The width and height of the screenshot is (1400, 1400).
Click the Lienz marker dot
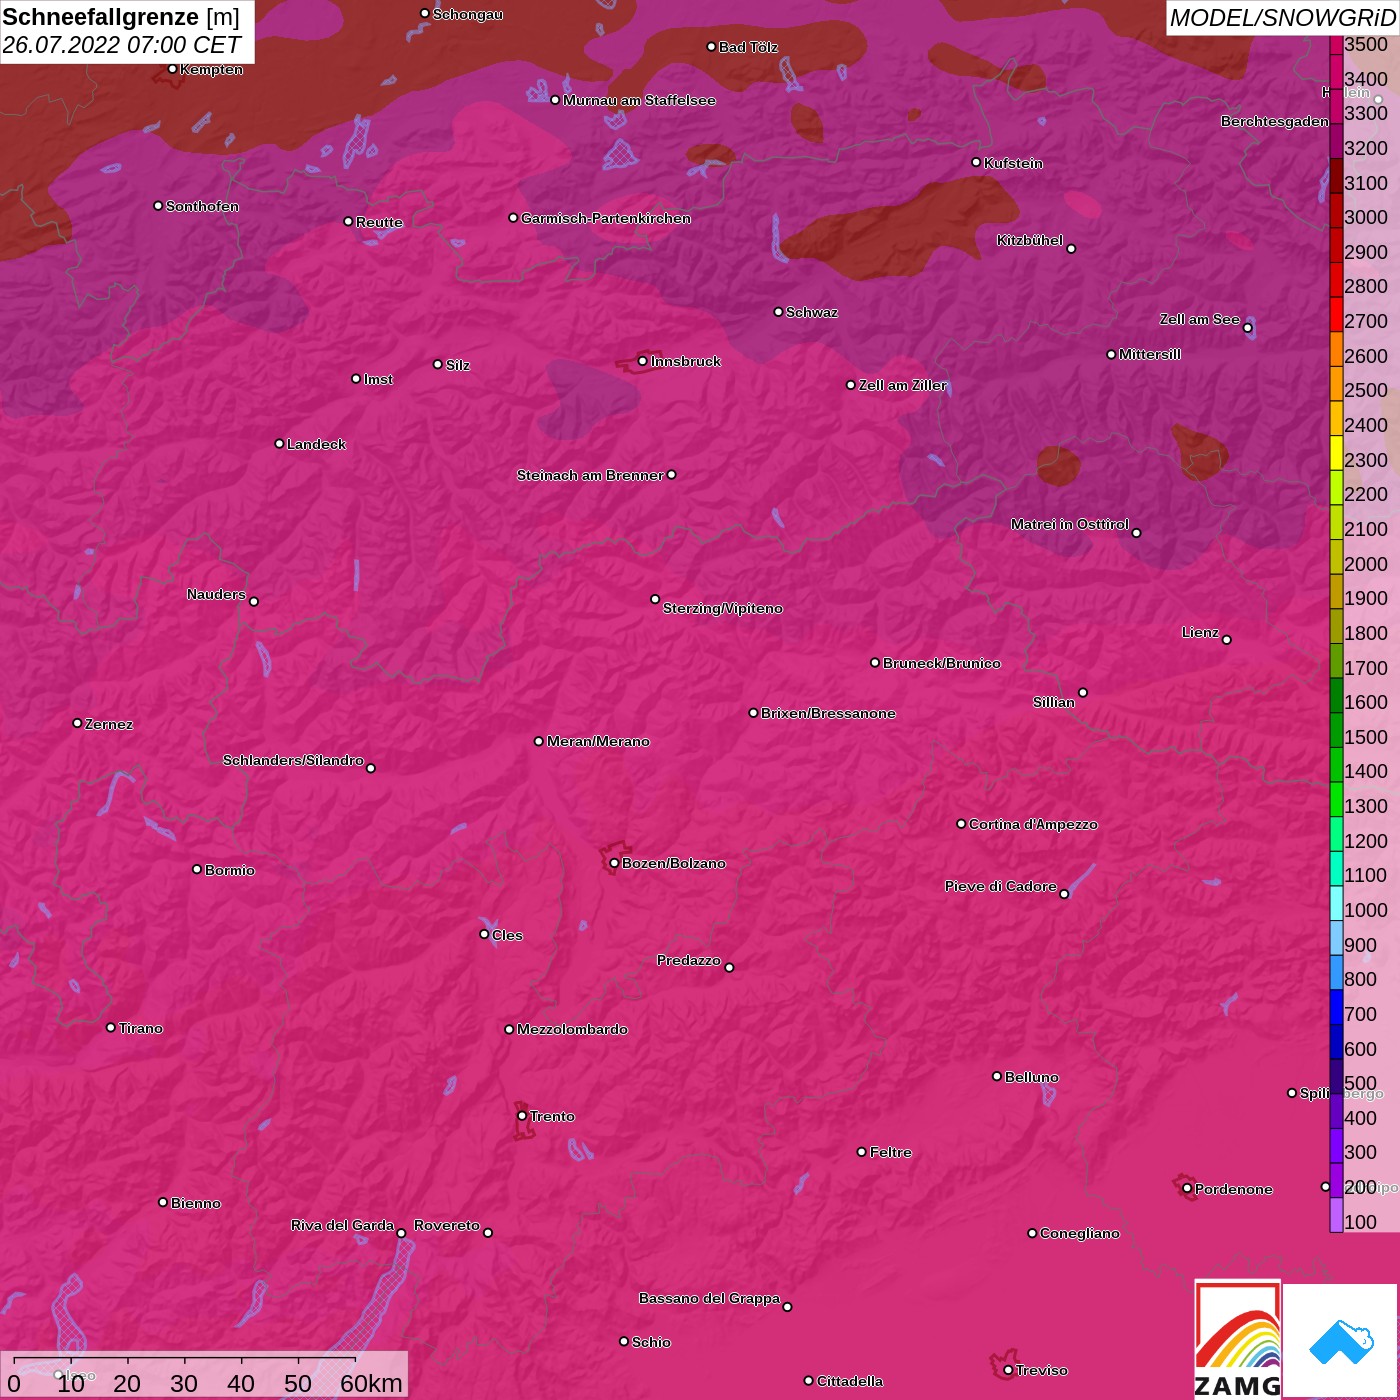(1227, 640)
